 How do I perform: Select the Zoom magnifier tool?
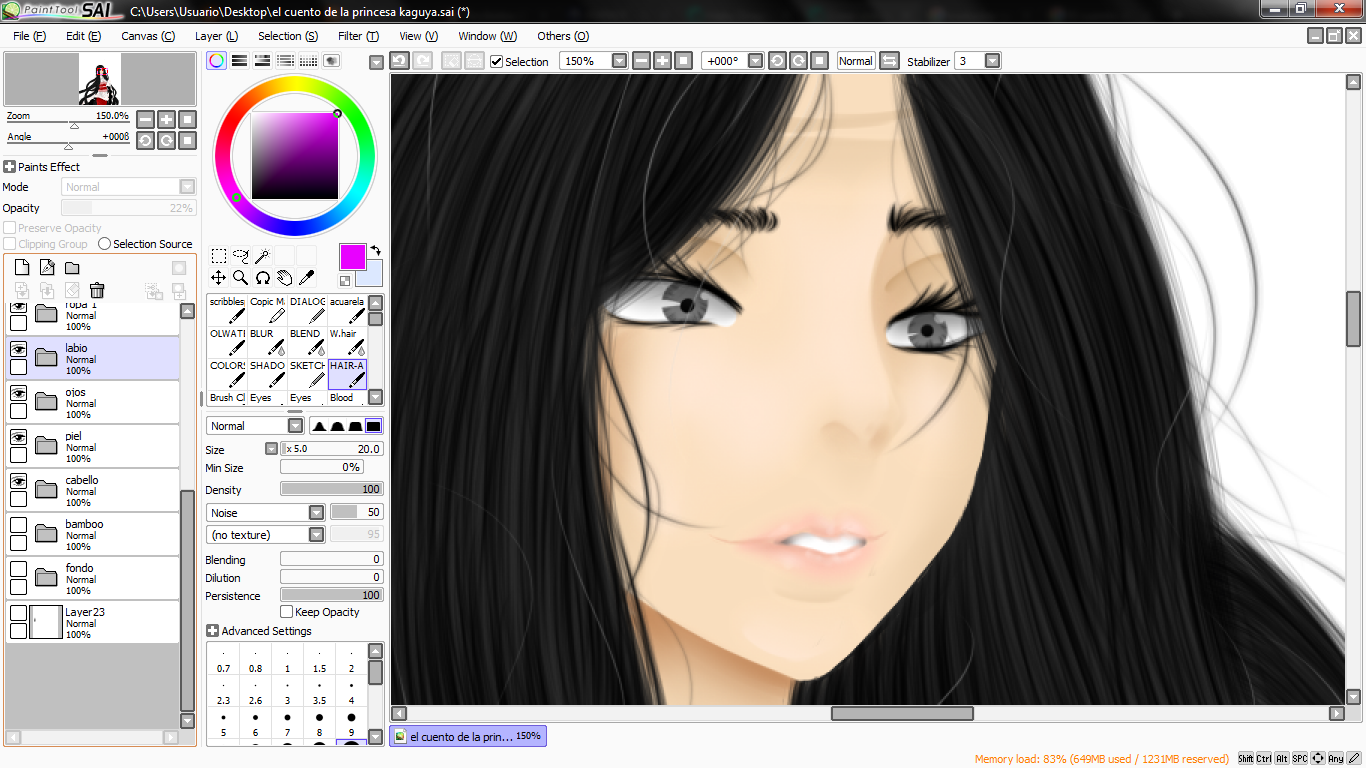click(x=240, y=277)
